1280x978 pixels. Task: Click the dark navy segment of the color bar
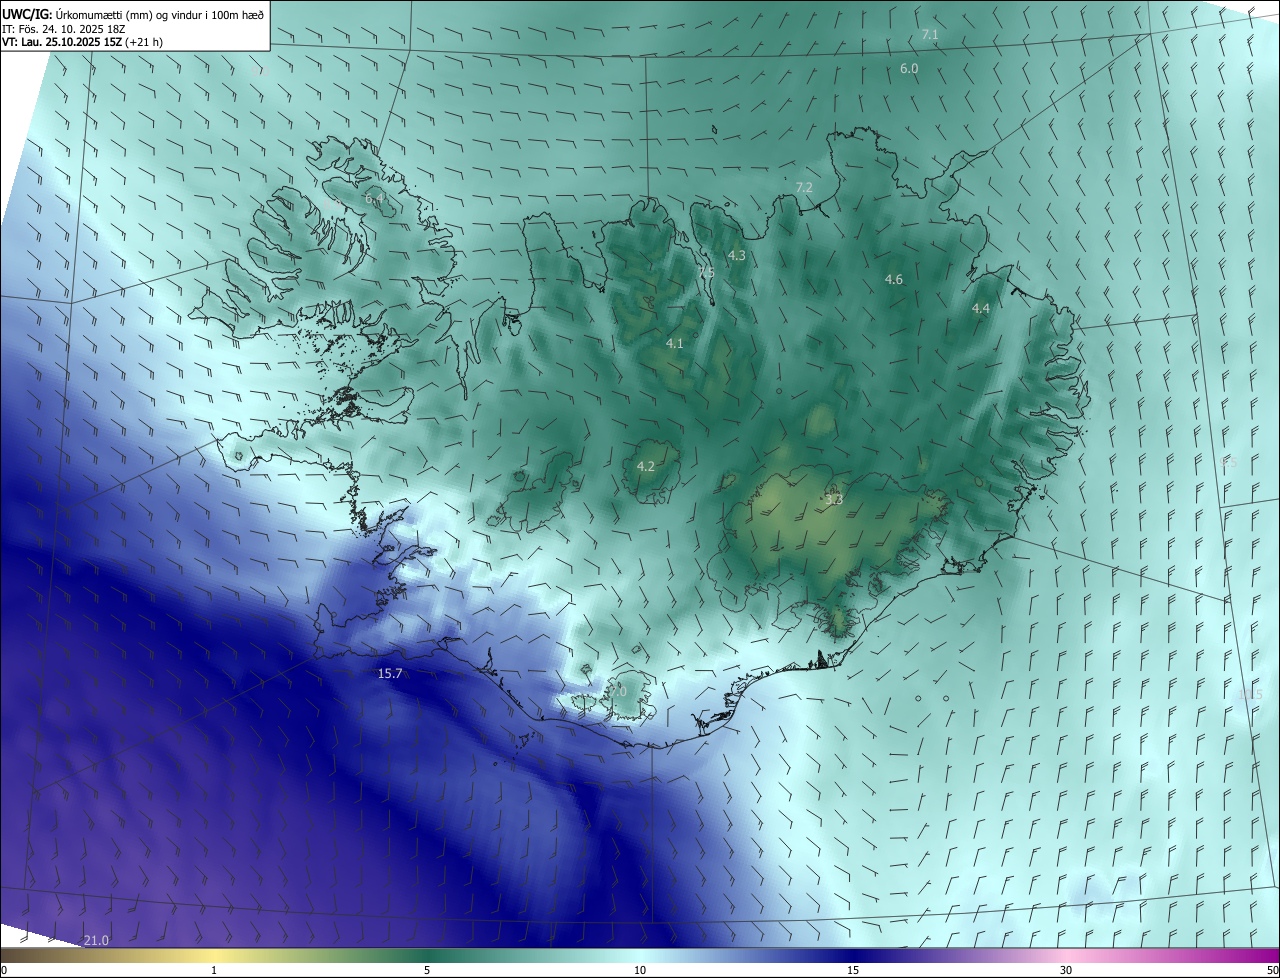(x=853, y=955)
